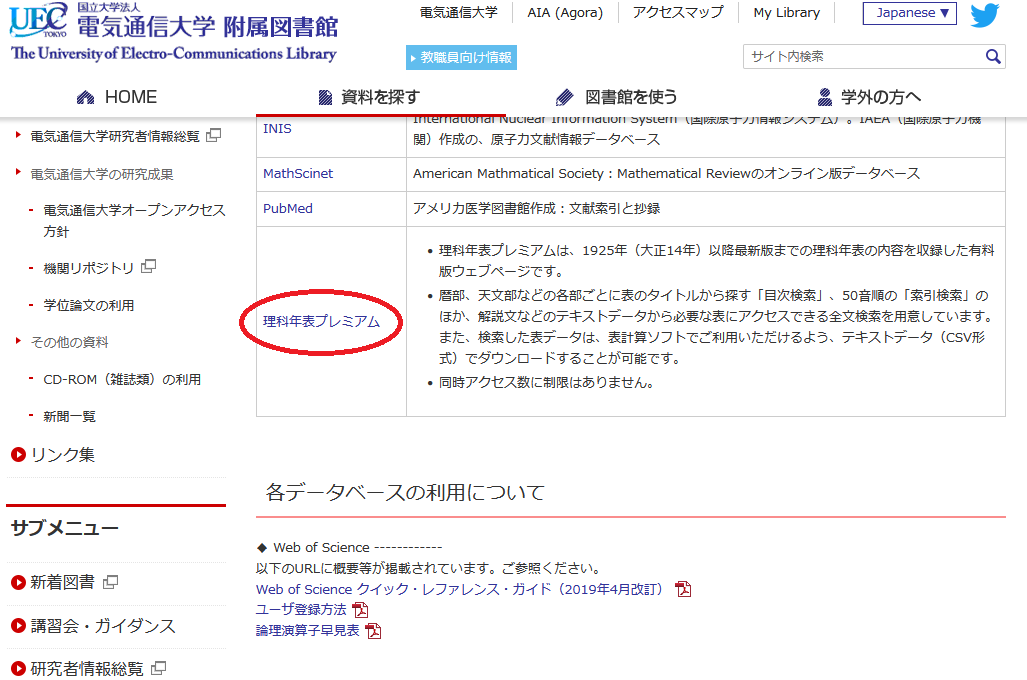This screenshot has width=1027, height=680.
Task: Open 電気通信大学研究者情報総覧 in the sidebar
Action: 115,136
